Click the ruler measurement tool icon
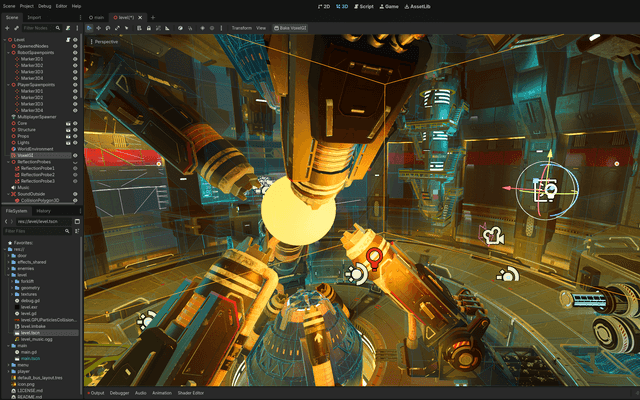This screenshot has width=640, height=400. pyautogui.click(x=167, y=28)
